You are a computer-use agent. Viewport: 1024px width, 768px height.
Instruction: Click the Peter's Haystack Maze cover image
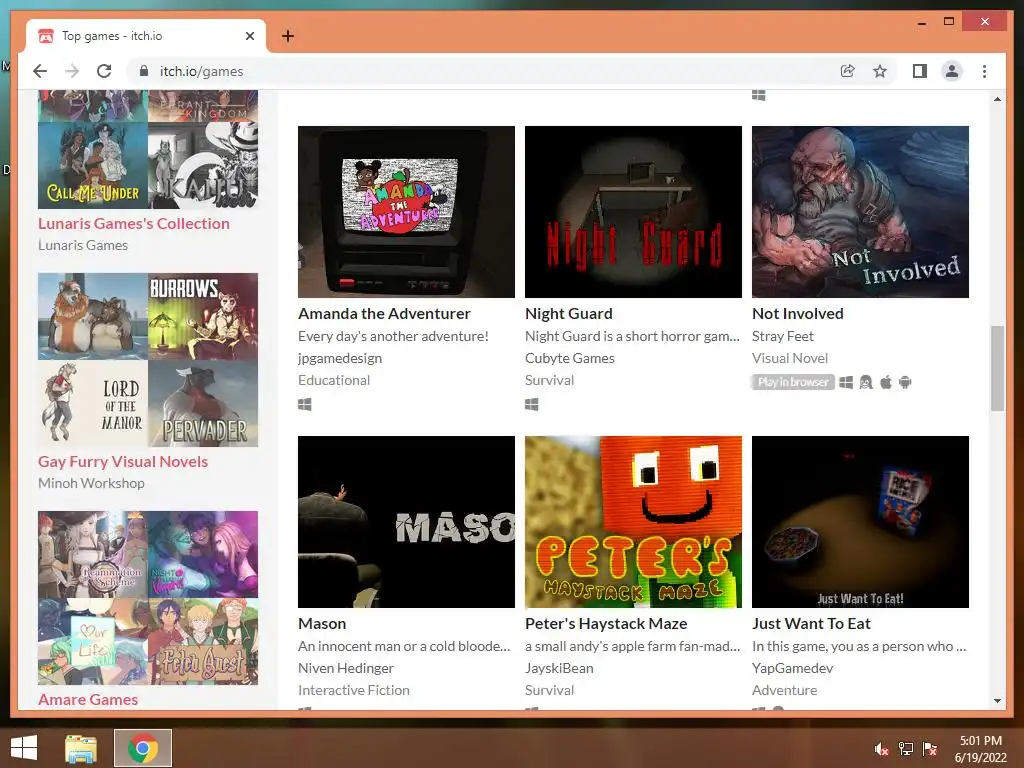pyautogui.click(x=633, y=522)
